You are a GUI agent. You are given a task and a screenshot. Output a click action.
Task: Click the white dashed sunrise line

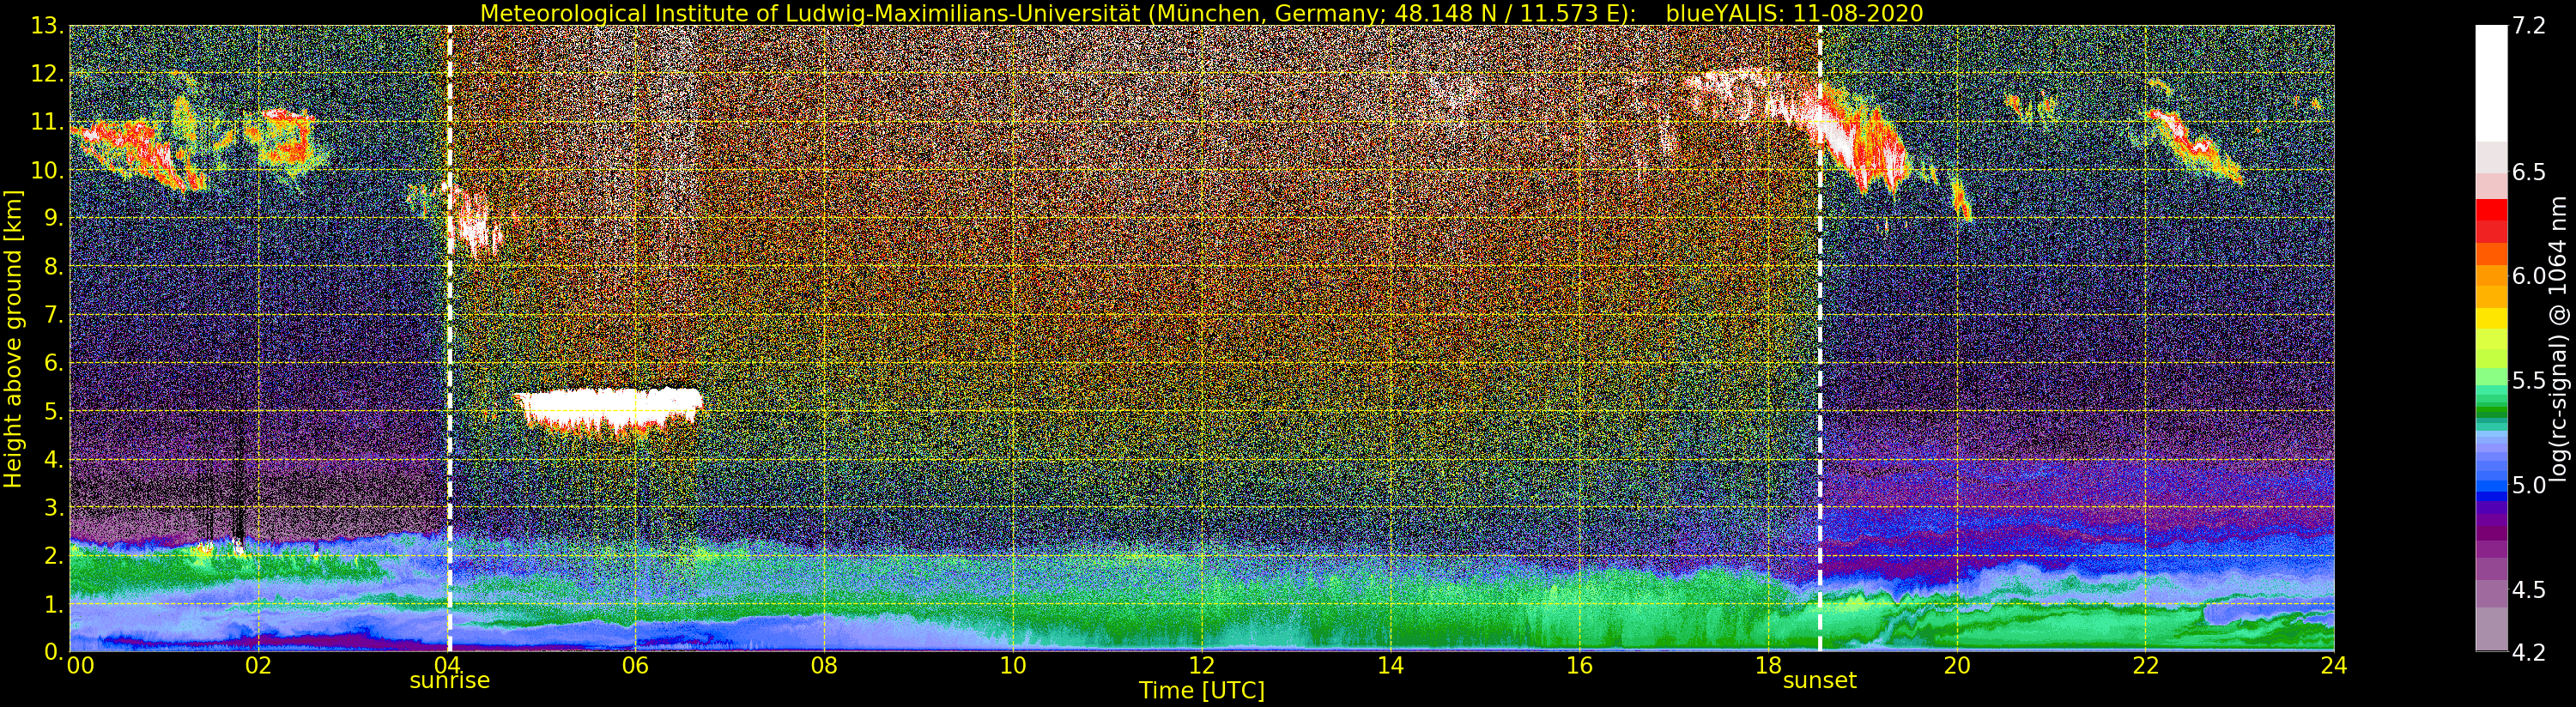point(449,338)
